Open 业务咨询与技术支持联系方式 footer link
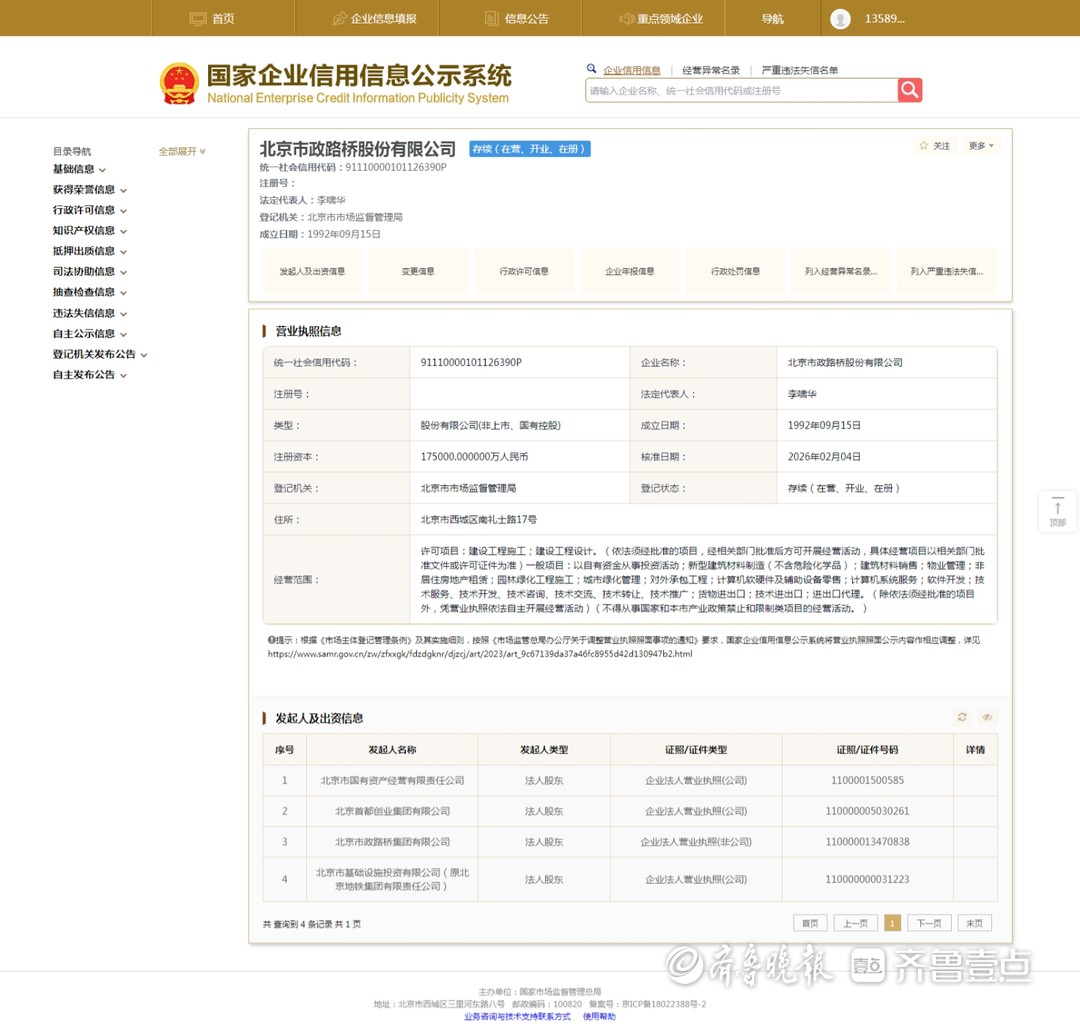 pyautogui.click(x=517, y=1016)
